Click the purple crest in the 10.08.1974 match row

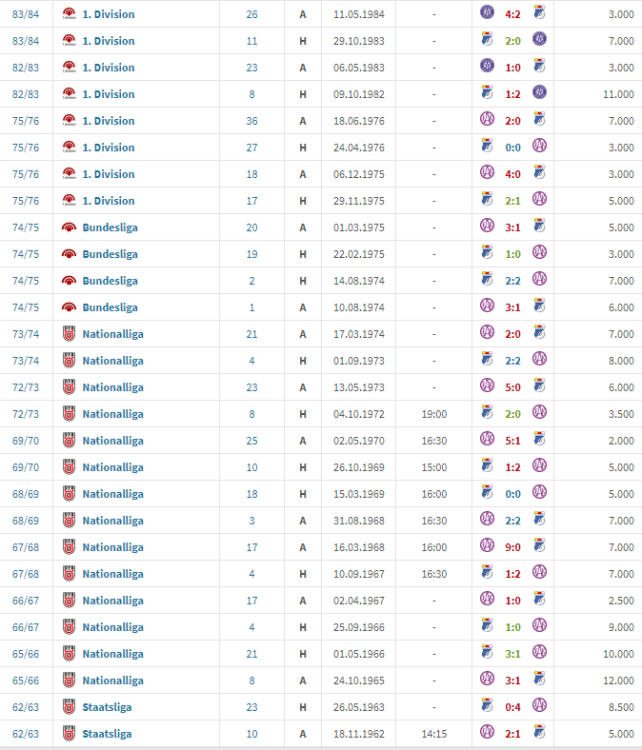point(487,307)
